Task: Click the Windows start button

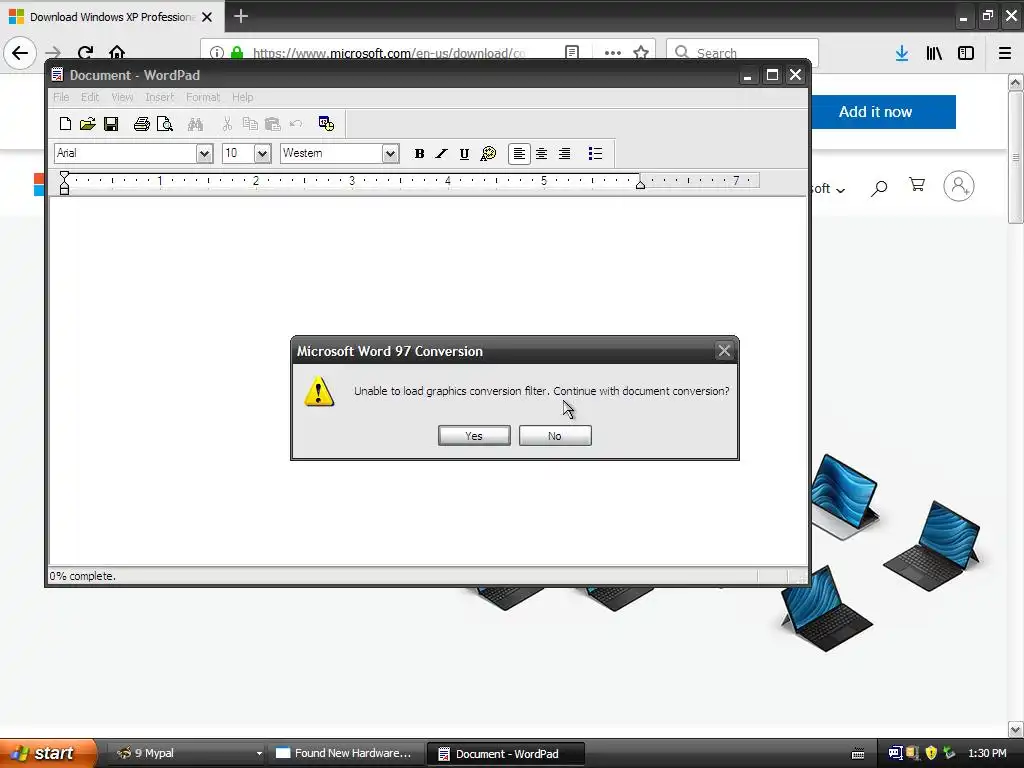Action: point(48,753)
